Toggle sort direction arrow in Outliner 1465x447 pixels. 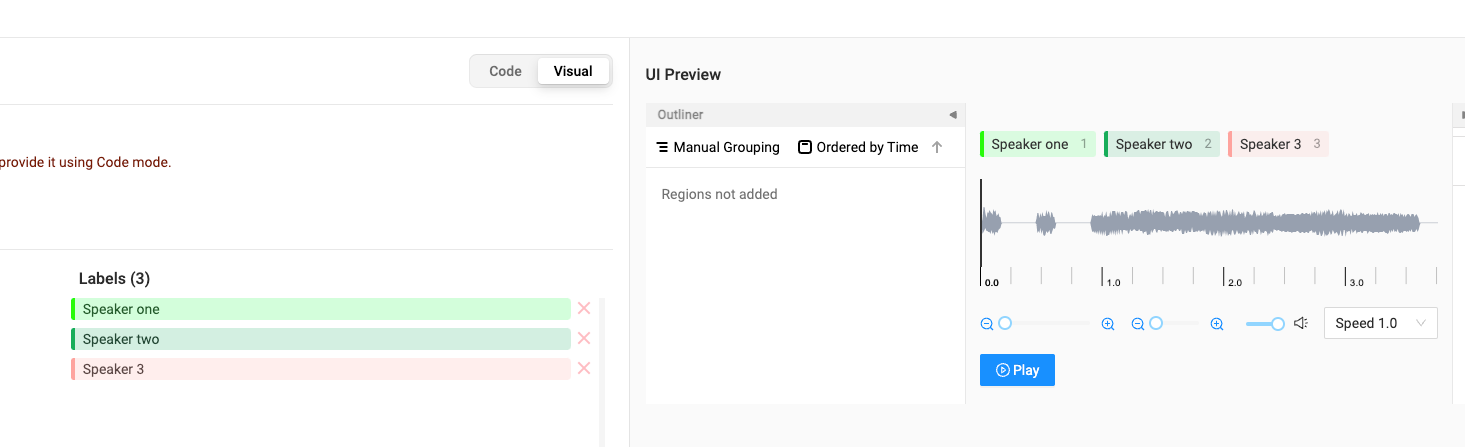coord(937,147)
